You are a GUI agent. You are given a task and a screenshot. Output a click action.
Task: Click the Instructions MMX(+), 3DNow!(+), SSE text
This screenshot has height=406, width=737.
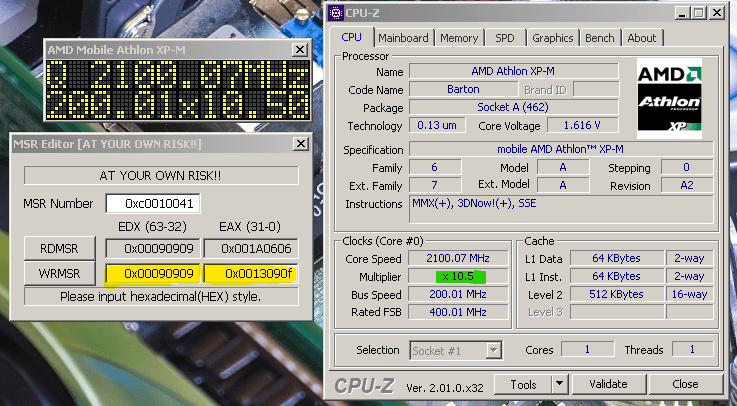[474, 203]
